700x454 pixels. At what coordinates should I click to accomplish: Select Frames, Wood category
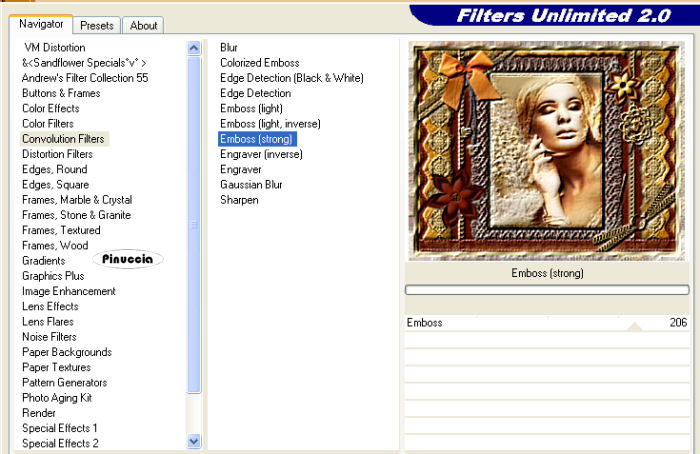55,245
